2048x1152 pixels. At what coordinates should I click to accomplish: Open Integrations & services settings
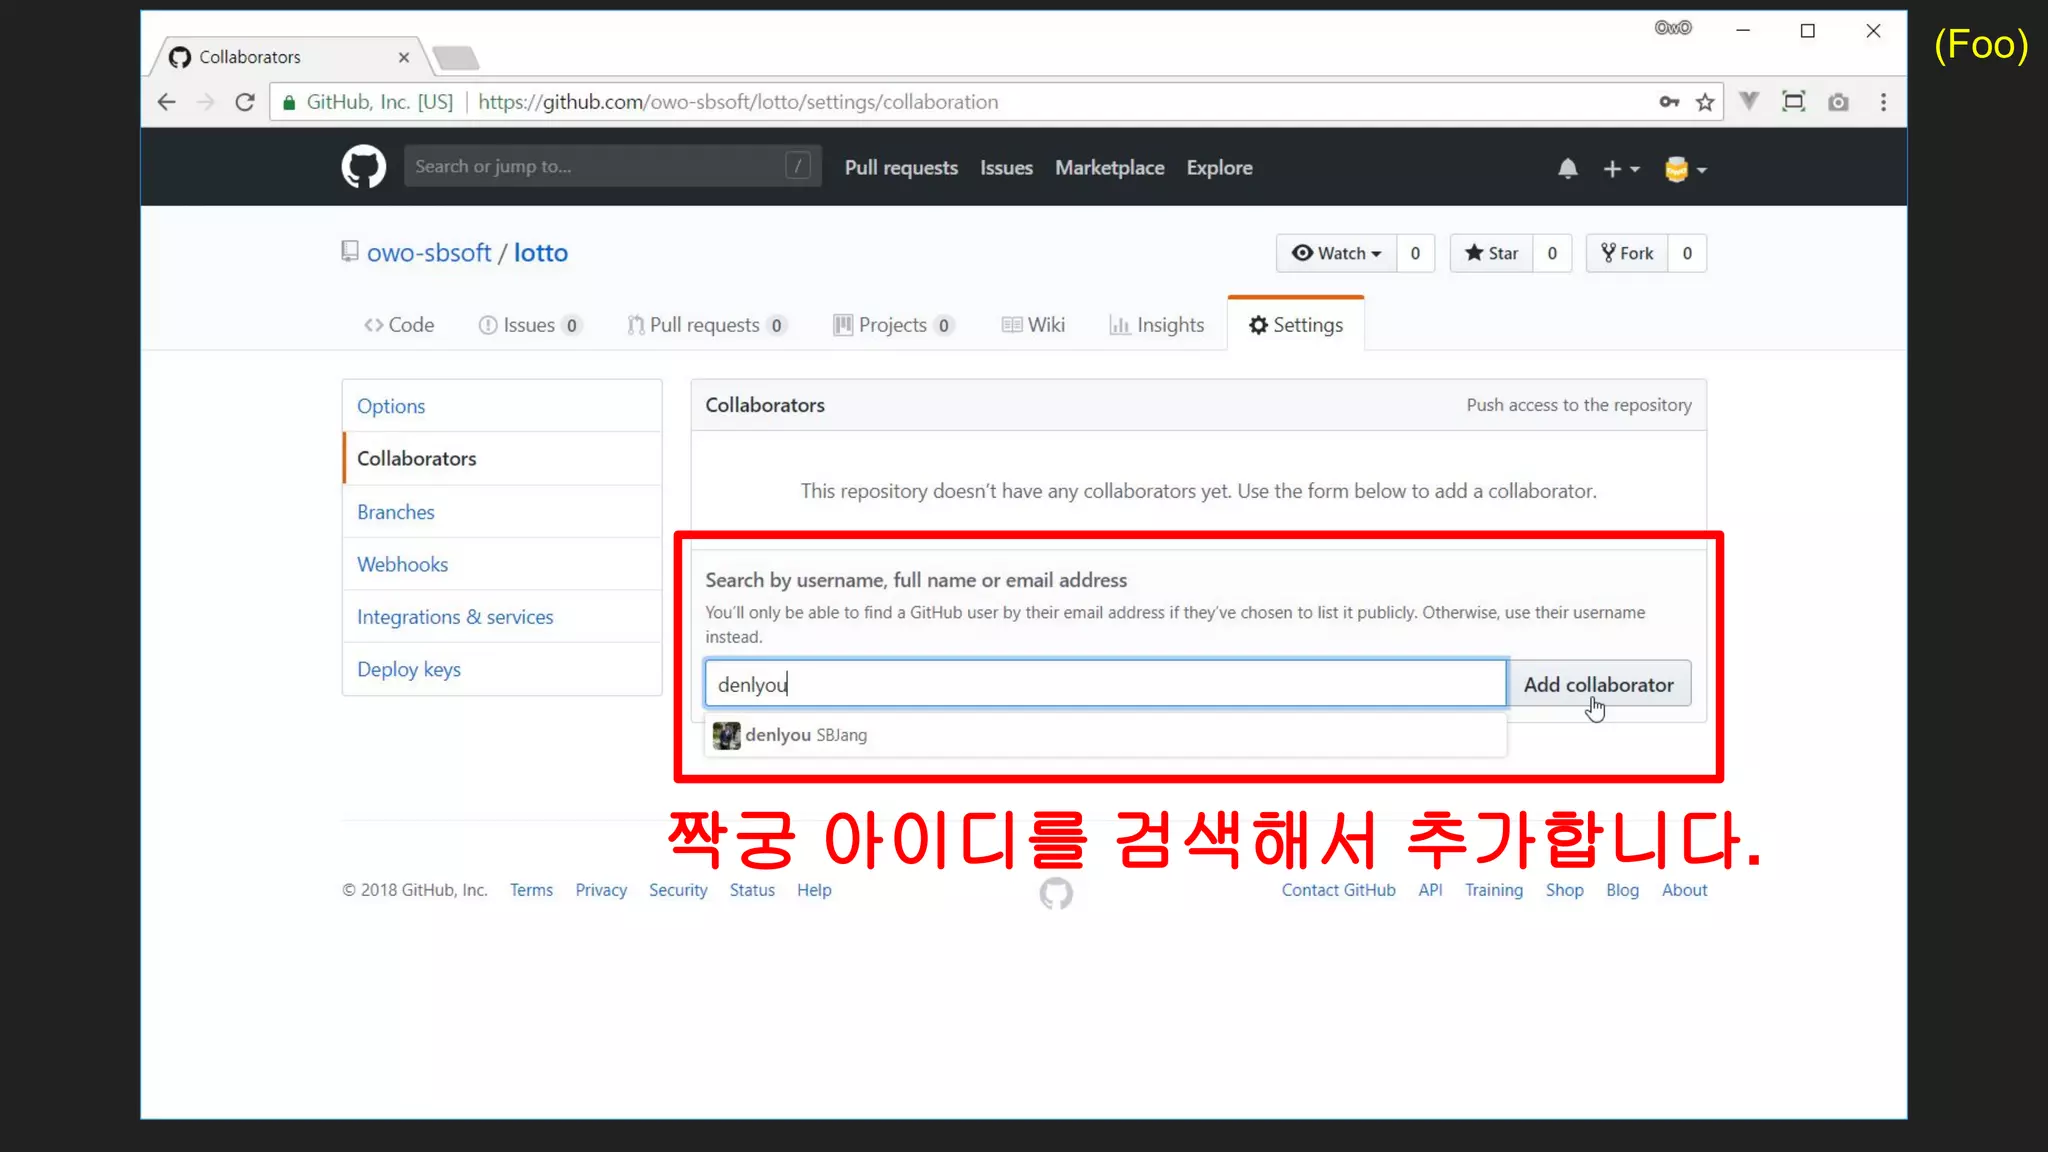click(x=502, y=617)
